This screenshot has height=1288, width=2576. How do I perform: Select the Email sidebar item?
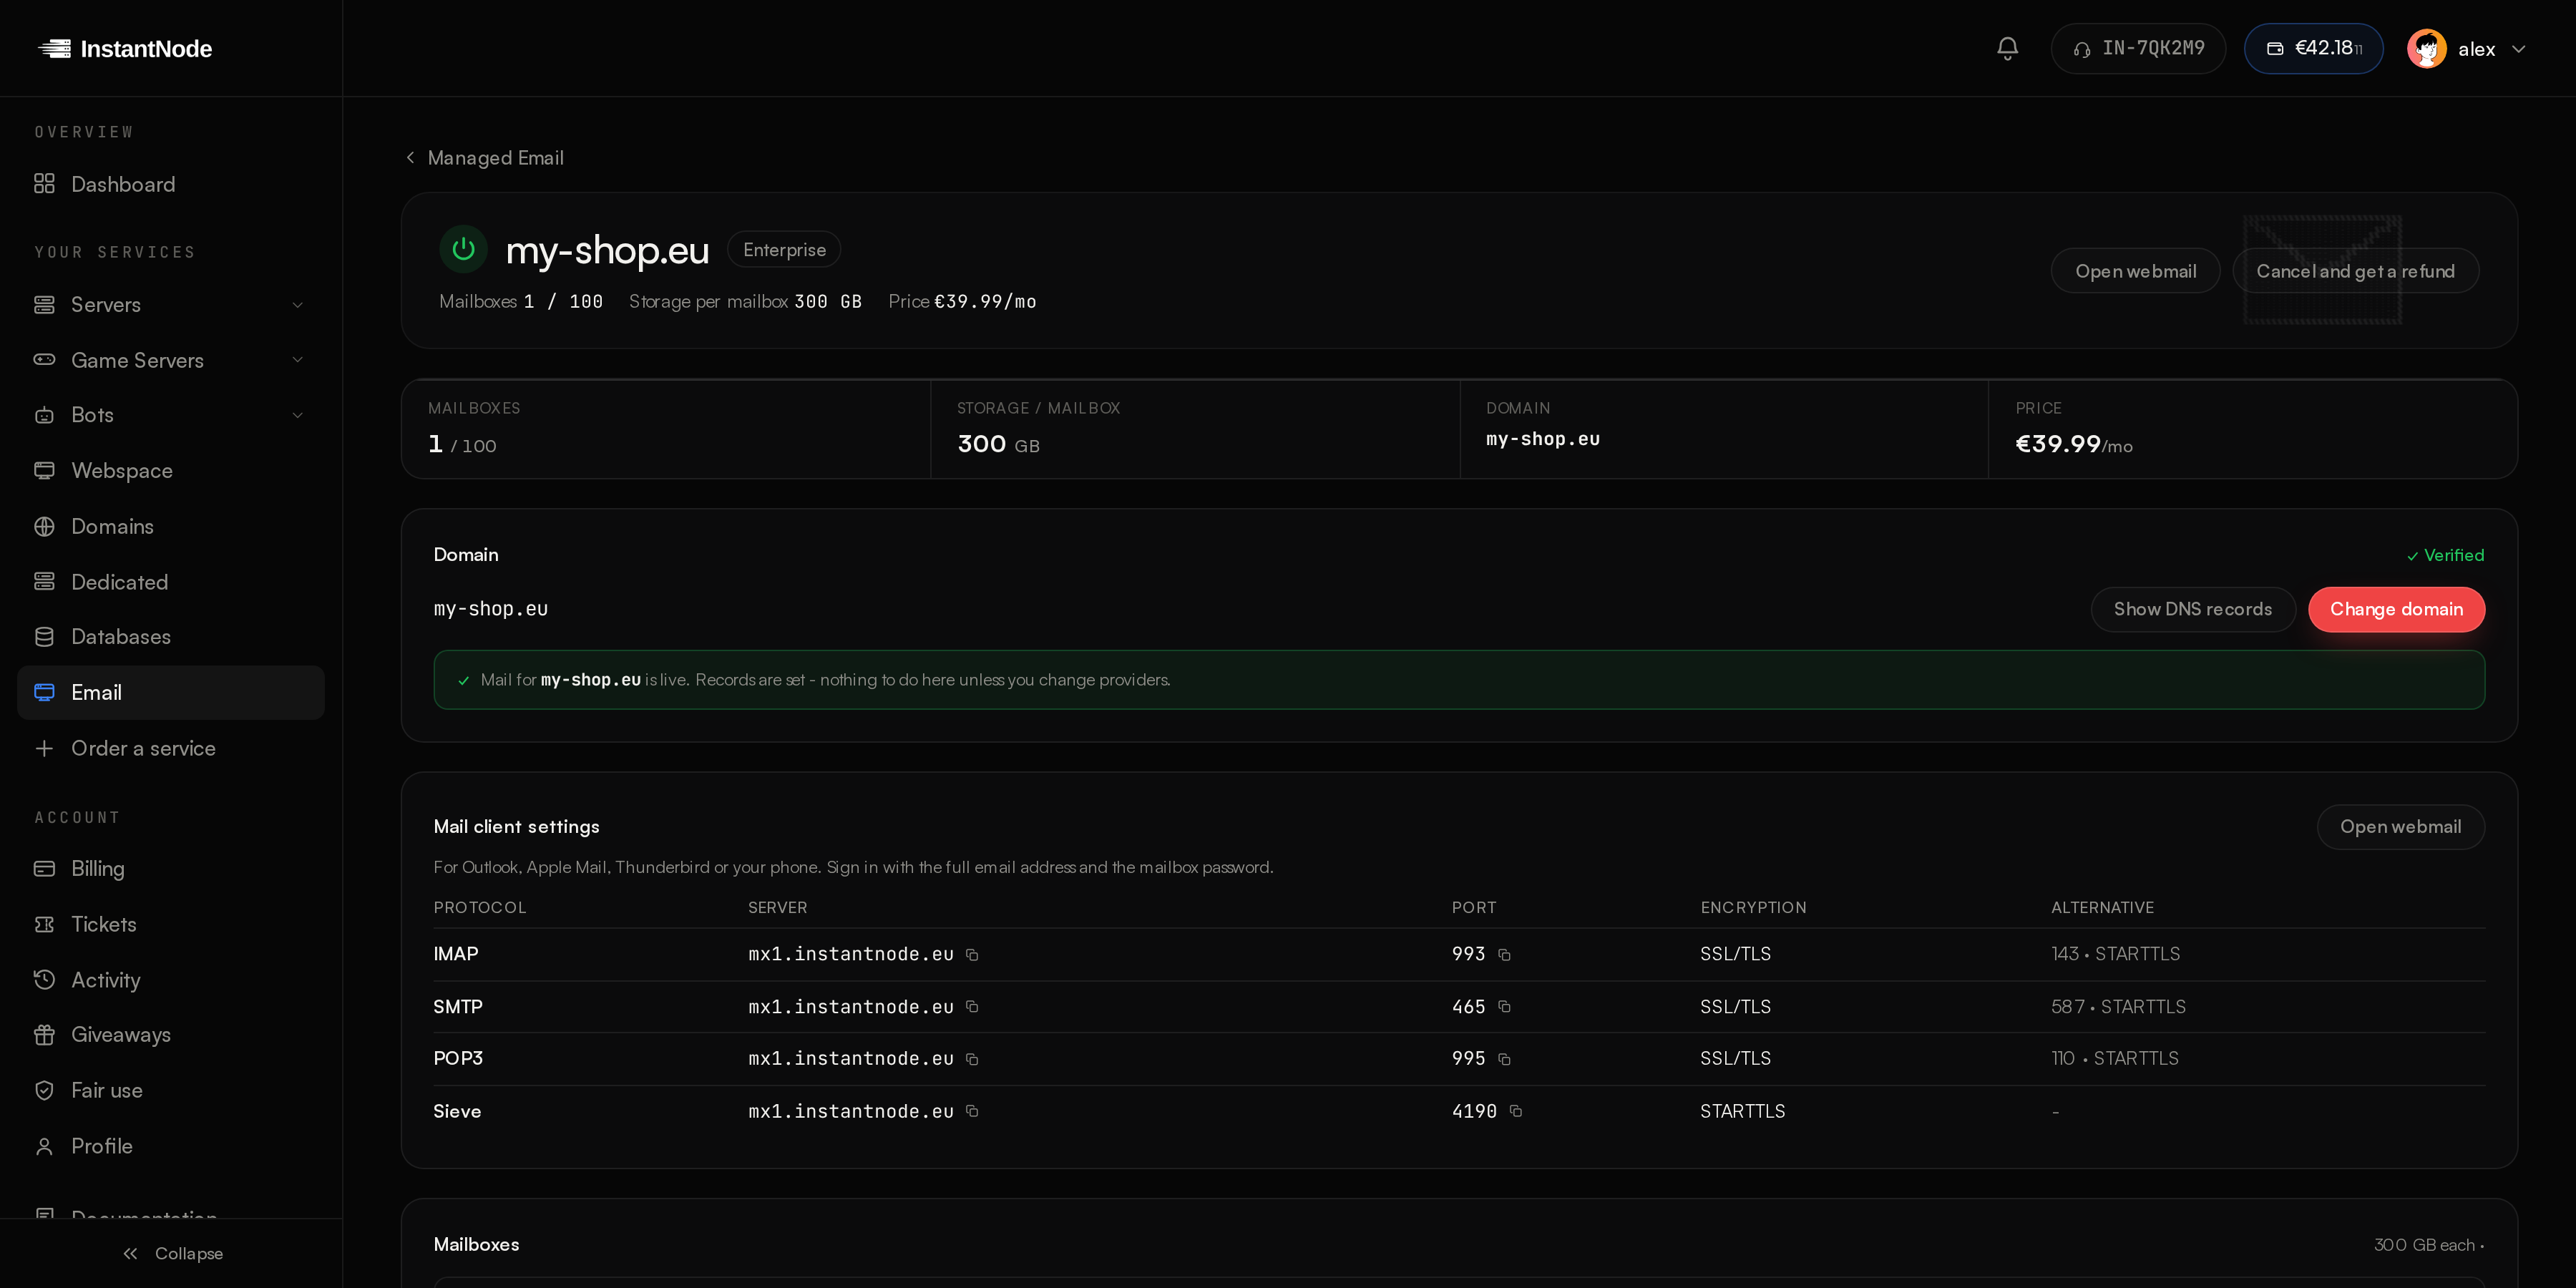[x=171, y=692]
